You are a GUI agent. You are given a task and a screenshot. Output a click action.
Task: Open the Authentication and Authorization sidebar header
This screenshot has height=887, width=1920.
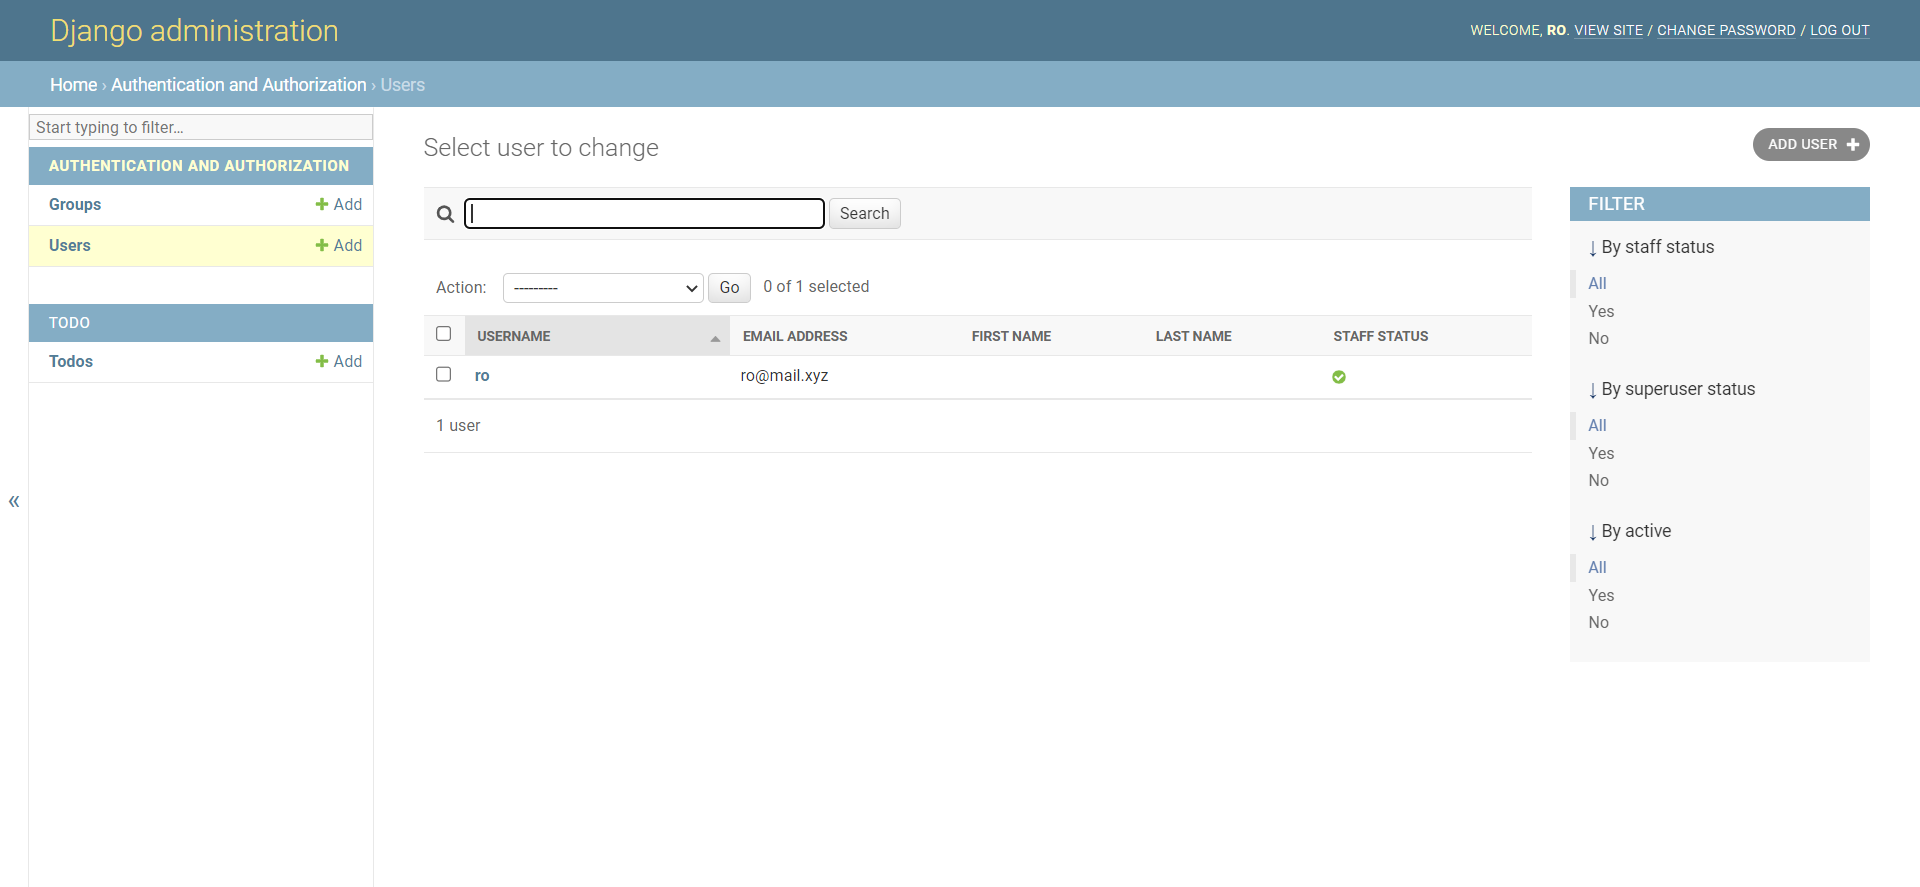point(199,166)
